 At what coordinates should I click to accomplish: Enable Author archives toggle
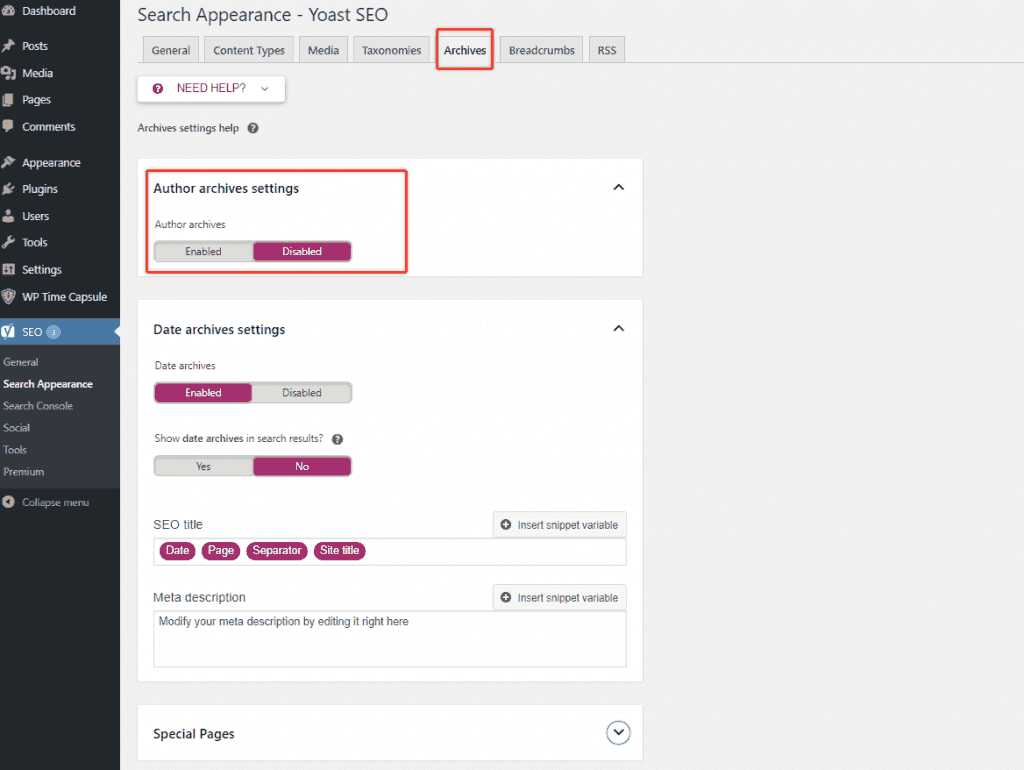203,252
